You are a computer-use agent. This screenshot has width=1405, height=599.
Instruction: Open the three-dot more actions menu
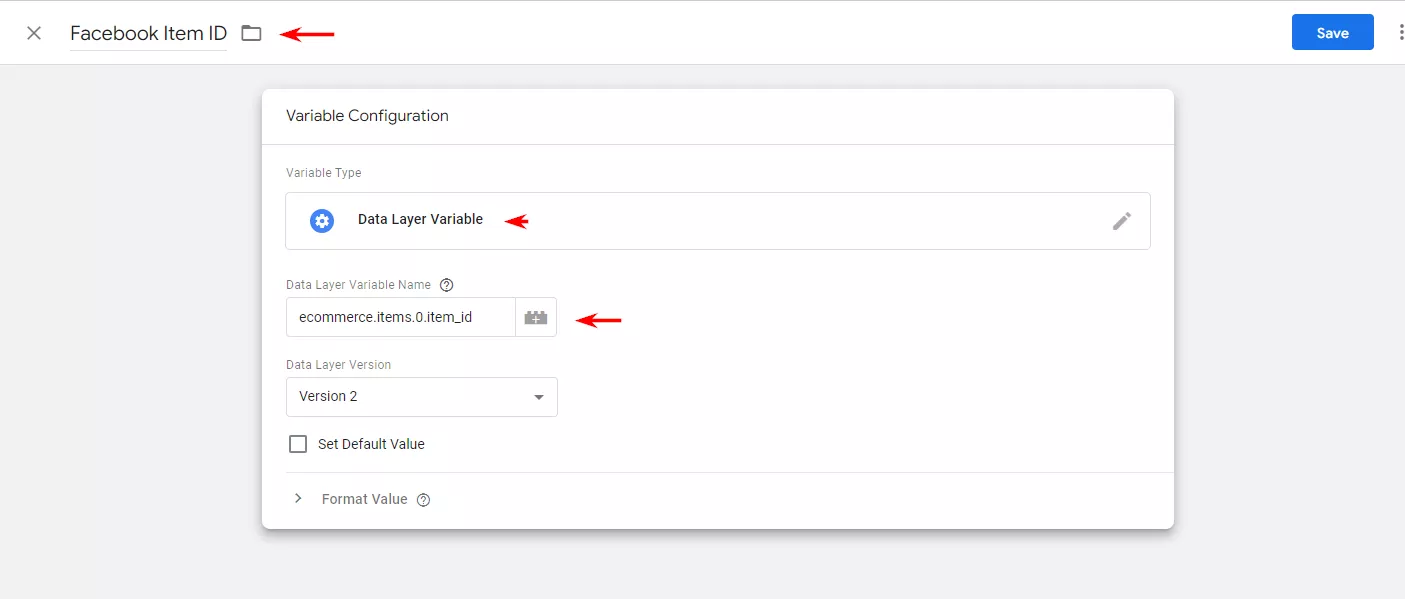coord(1400,33)
